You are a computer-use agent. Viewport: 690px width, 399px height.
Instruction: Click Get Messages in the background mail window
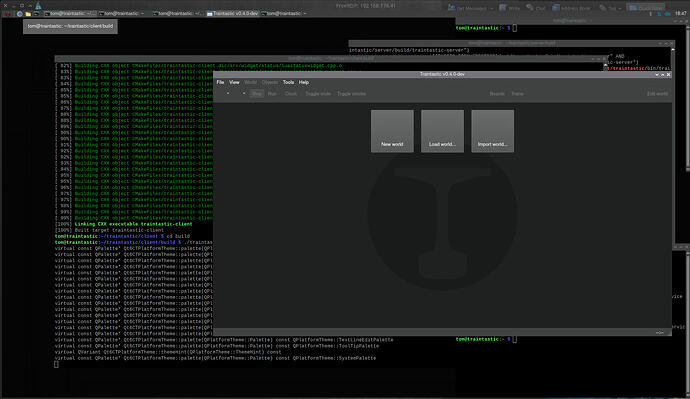[x=468, y=8]
